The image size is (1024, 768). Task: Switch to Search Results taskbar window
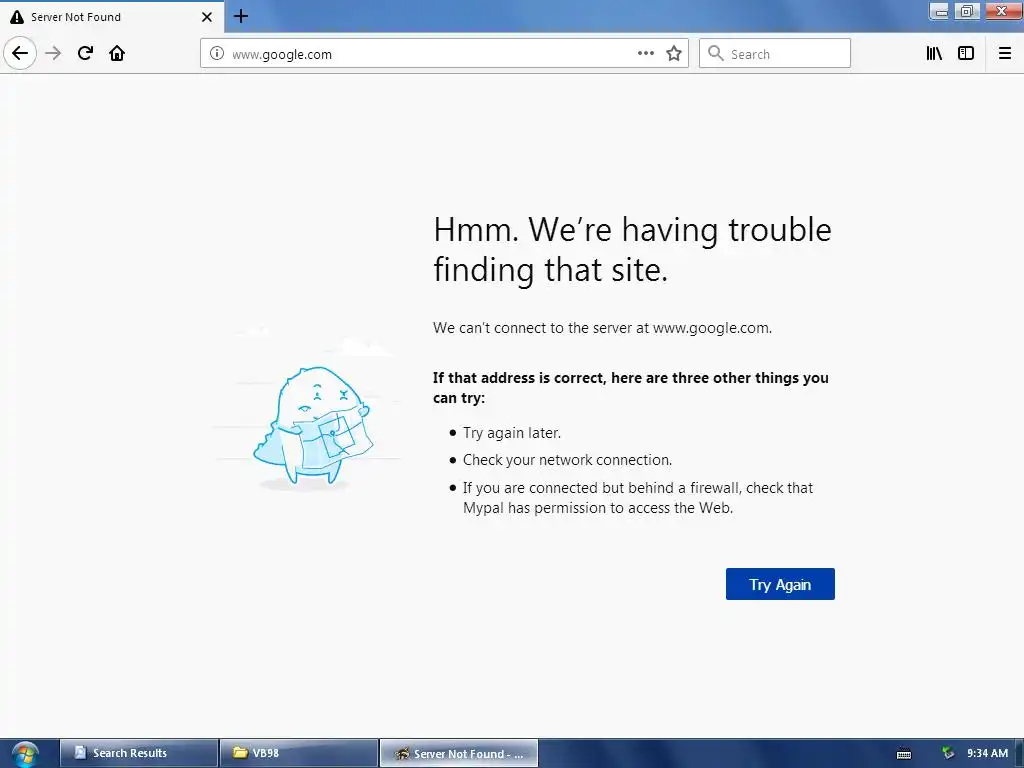[139, 753]
